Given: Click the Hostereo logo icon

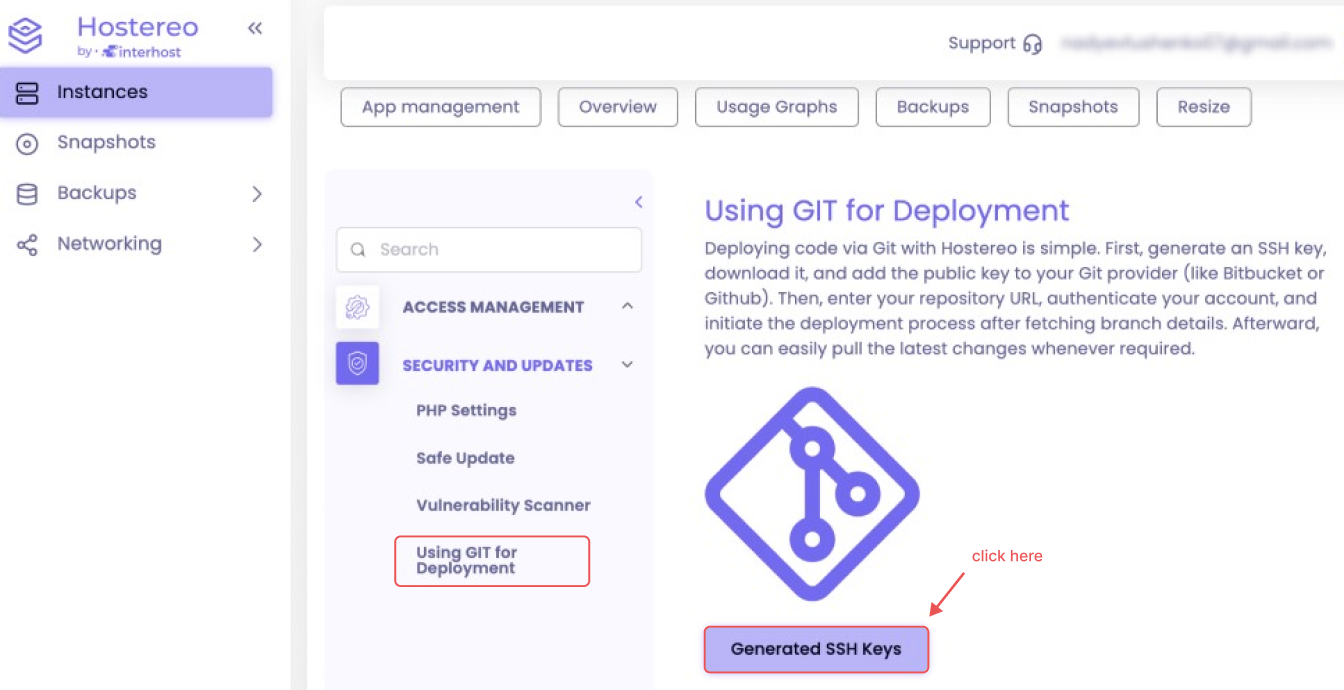Looking at the screenshot, I should [25, 35].
